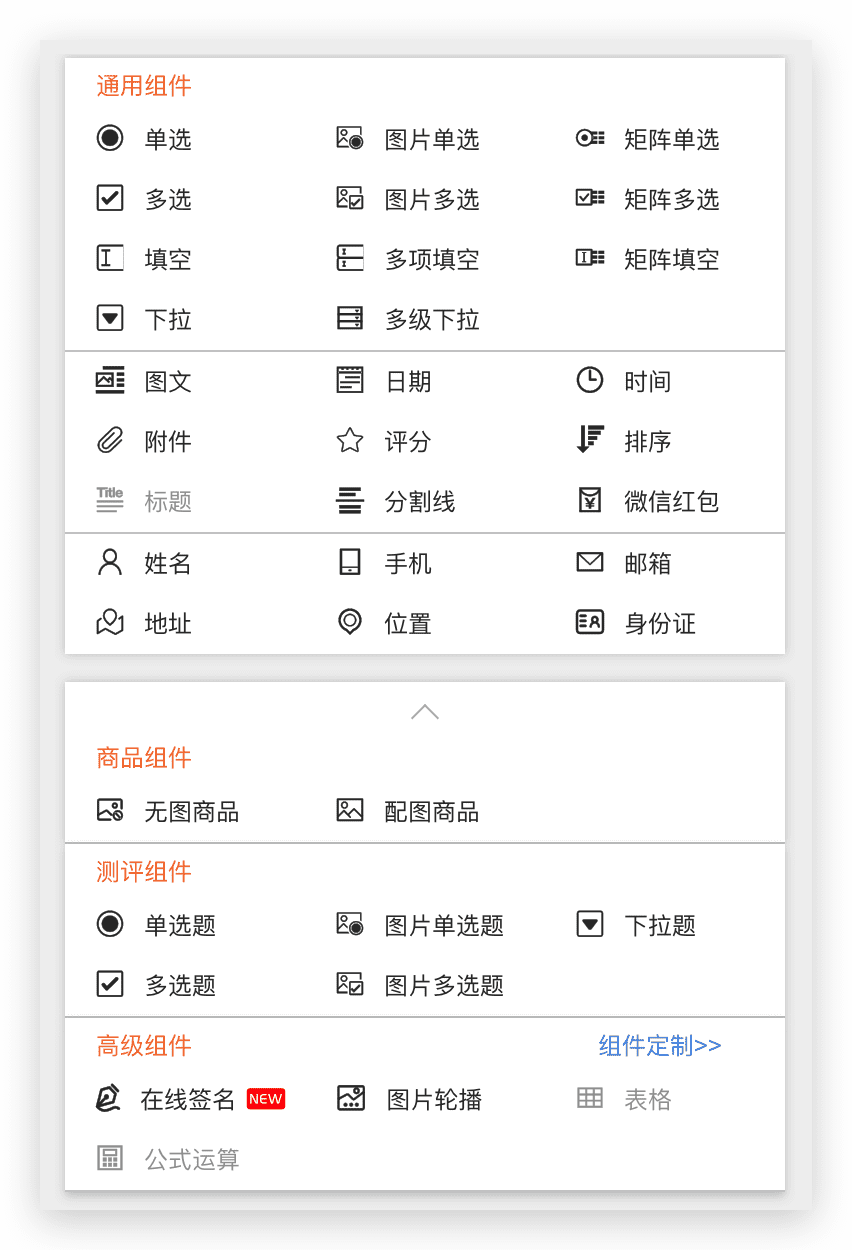Click the 身份证 label
The width and height of the screenshot is (852, 1250).
[660, 623]
